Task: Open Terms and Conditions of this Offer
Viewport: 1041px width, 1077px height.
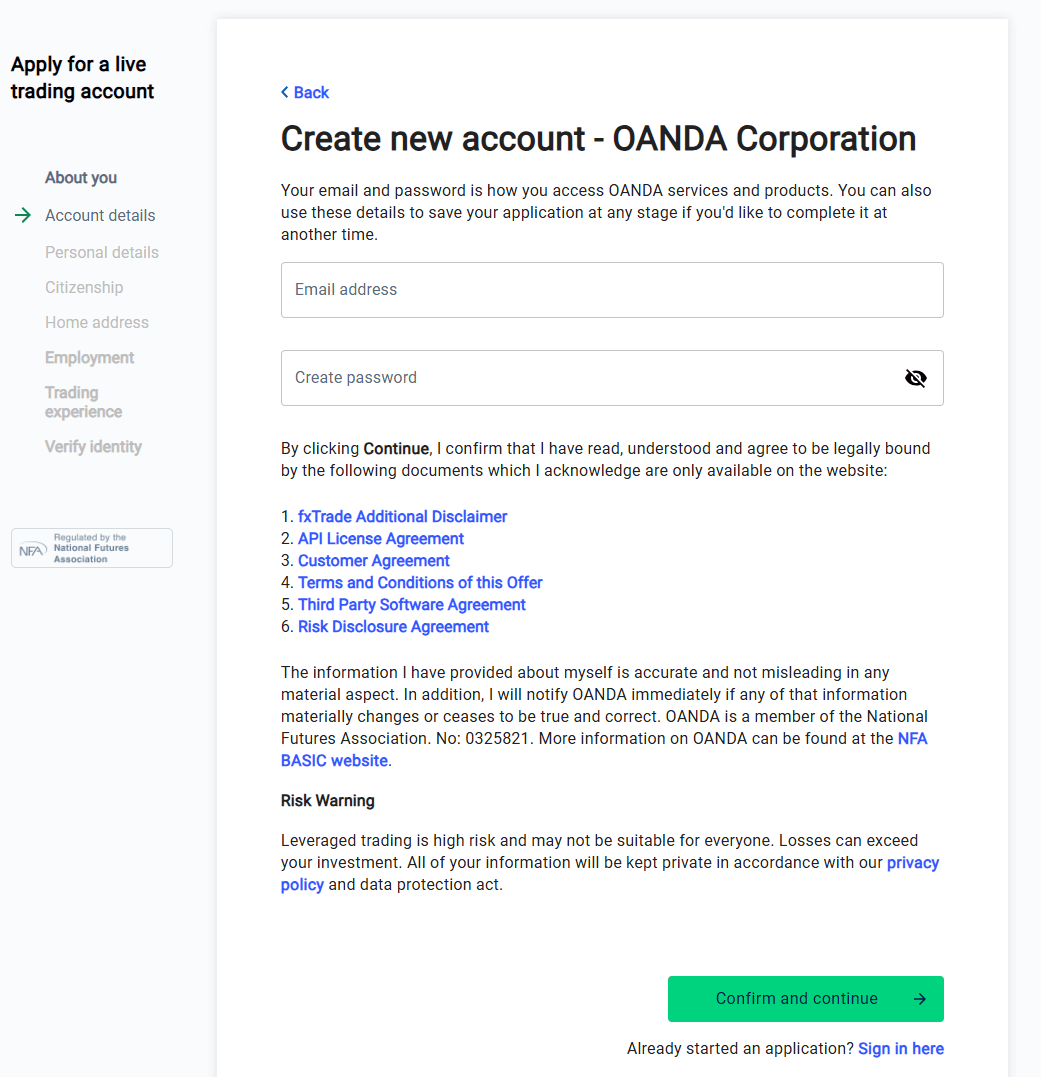Action: 420,582
